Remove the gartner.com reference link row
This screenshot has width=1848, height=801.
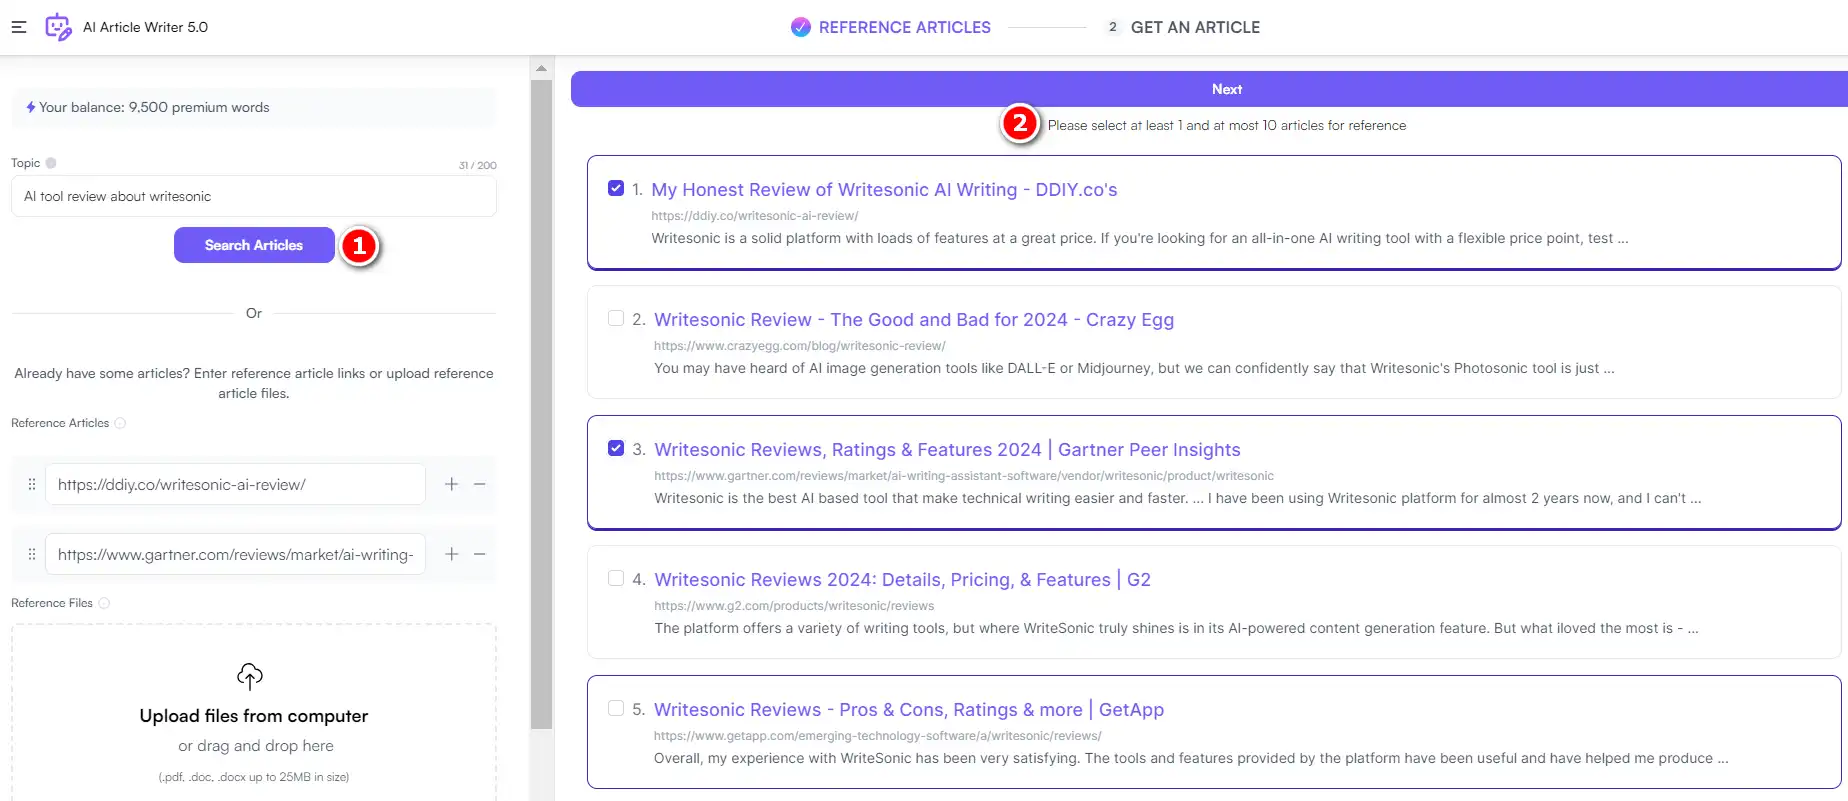(480, 554)
